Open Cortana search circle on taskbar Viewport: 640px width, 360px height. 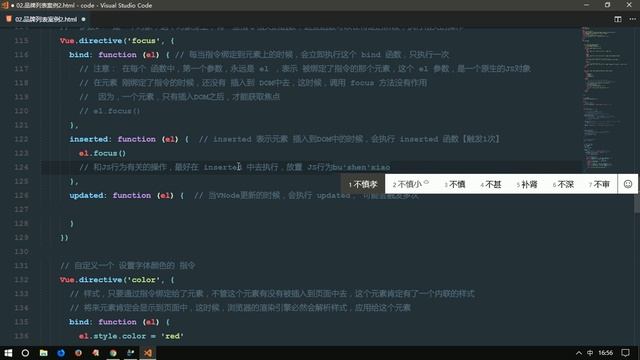point(25,353)
